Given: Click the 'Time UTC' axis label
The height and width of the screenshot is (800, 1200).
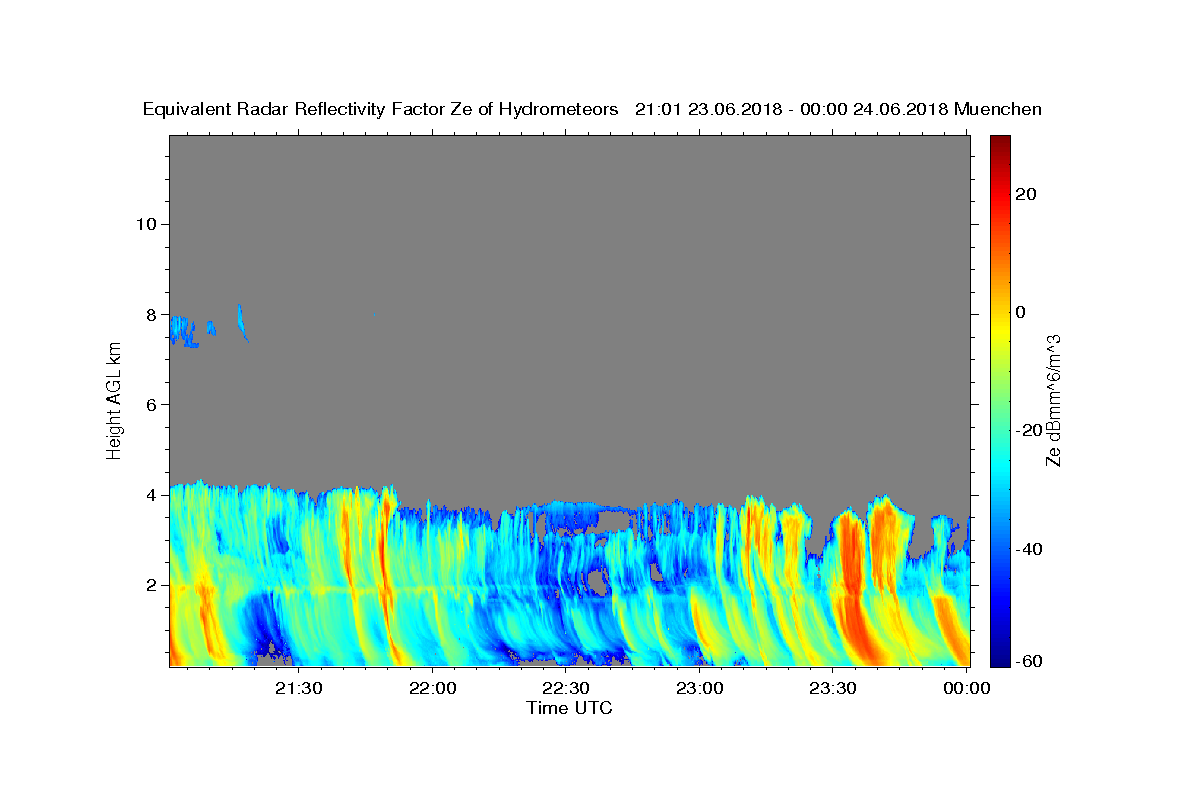Looking at the screenshot, I should [569, 708].
